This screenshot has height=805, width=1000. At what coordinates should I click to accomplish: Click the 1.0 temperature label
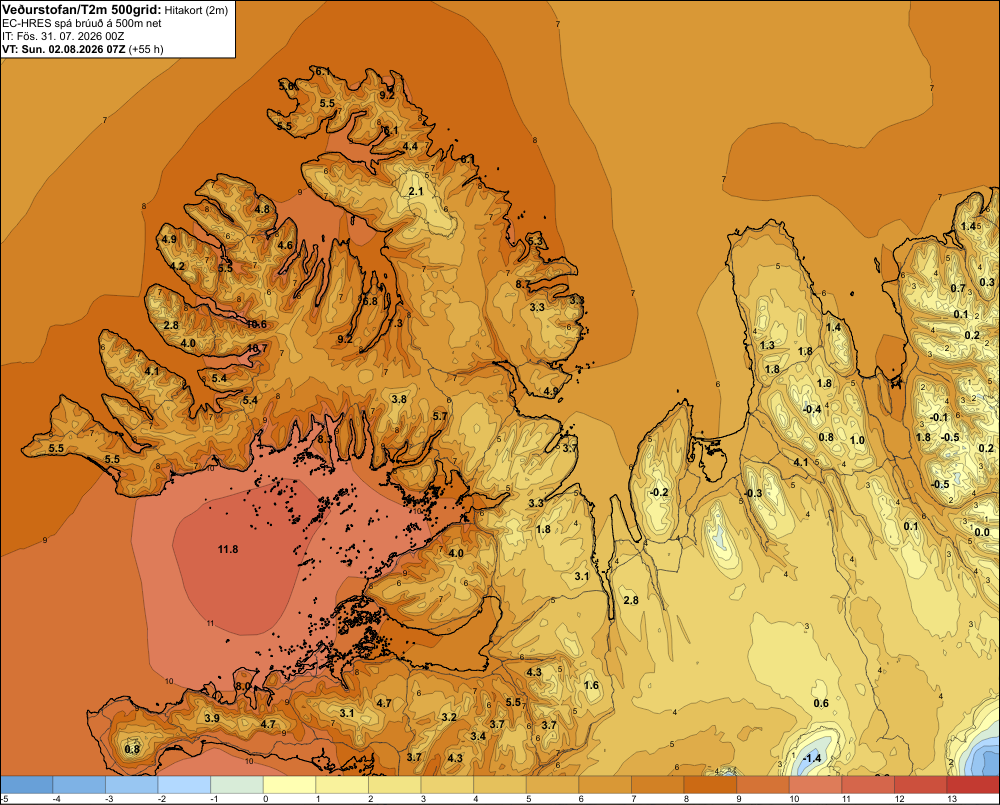(857, 440)
